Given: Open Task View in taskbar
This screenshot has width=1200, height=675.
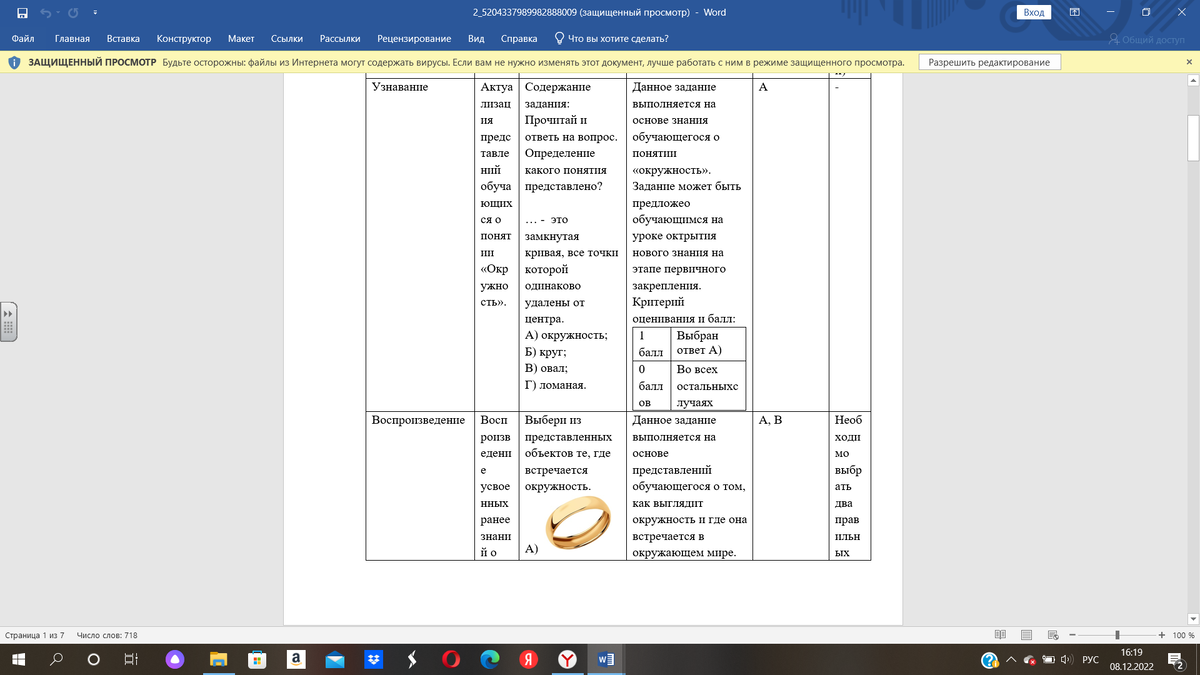Looking at the screenshot, I should tap(130, 660).
